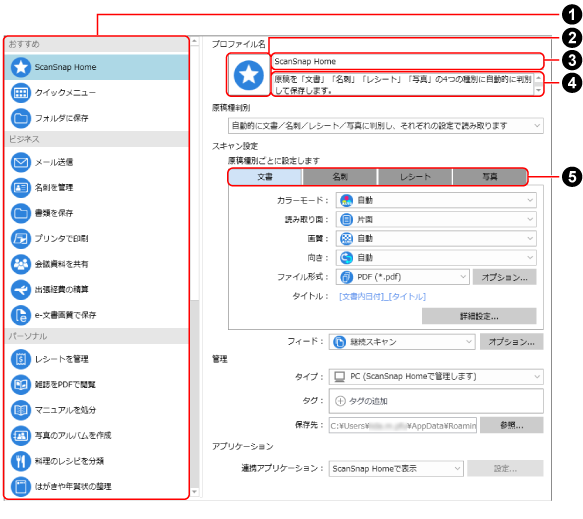Screen dimensions: 583x519
Task: Click the profile list scroll up arrow
Action: pos(195,41)
